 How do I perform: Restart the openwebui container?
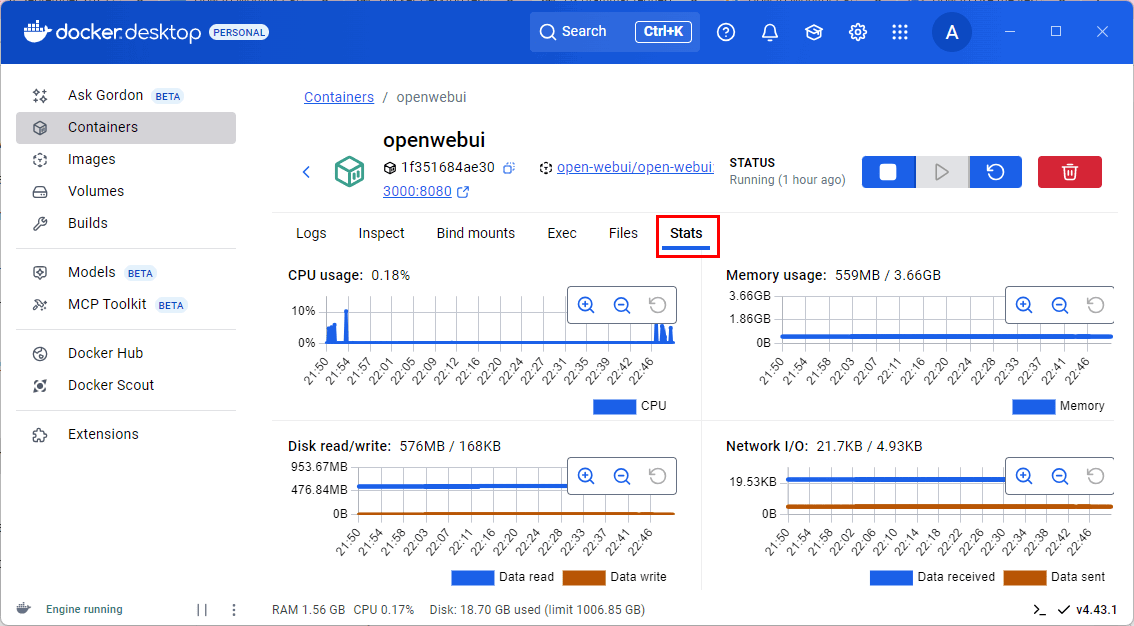tap(995, 172)
